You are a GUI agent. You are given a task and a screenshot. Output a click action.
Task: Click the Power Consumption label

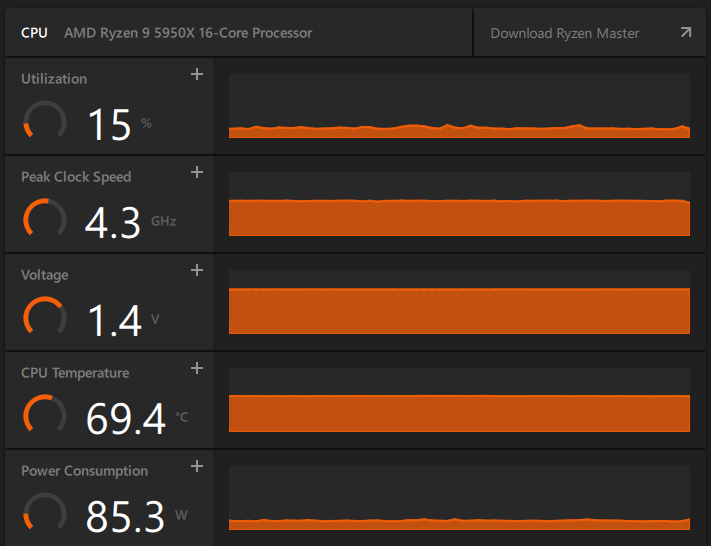[x=84, y=471]
